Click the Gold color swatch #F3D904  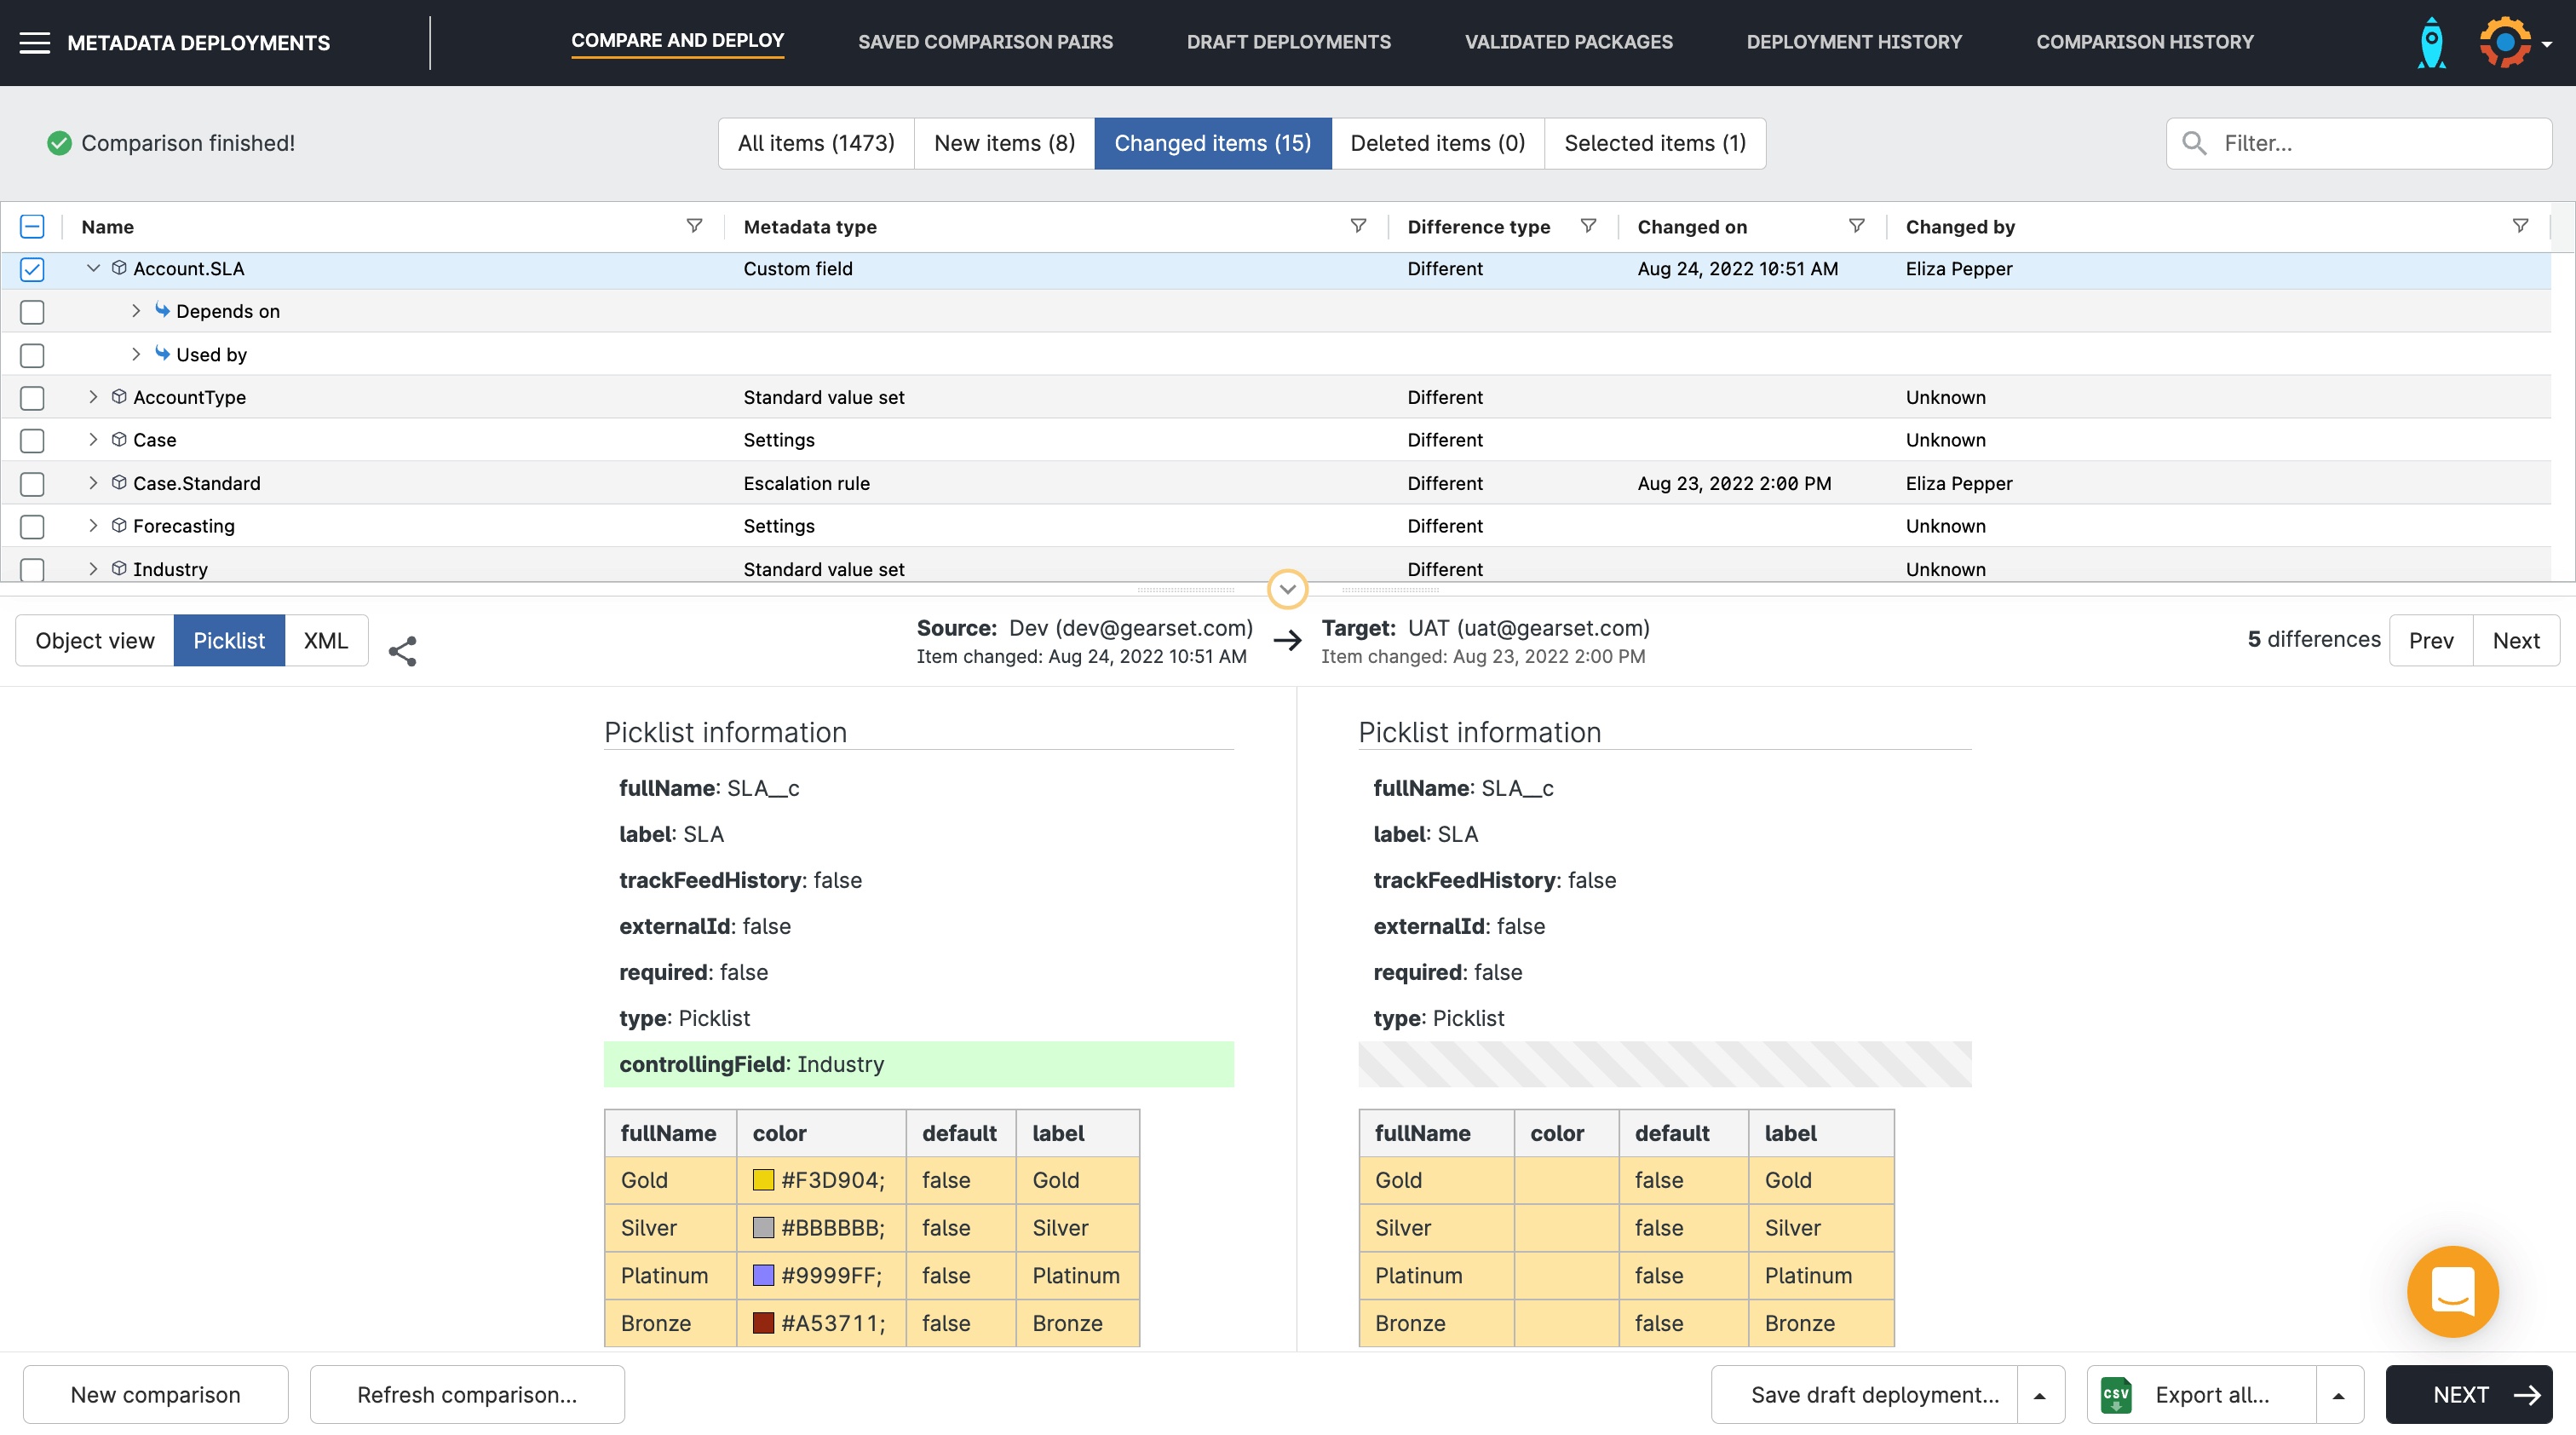[763, 1180]
